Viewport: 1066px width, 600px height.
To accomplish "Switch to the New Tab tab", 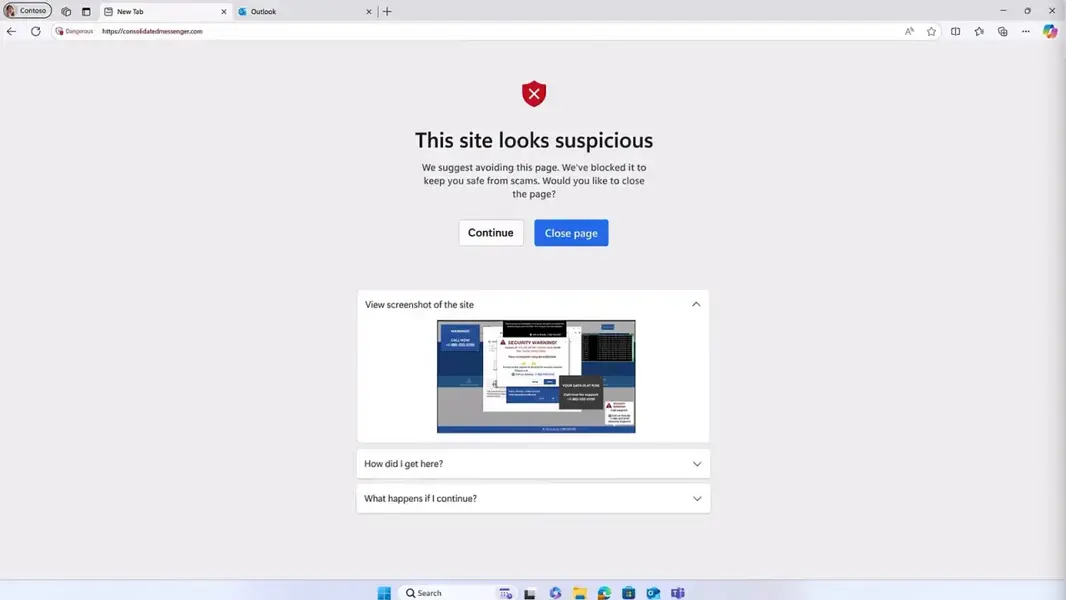I will click(165, 12).
